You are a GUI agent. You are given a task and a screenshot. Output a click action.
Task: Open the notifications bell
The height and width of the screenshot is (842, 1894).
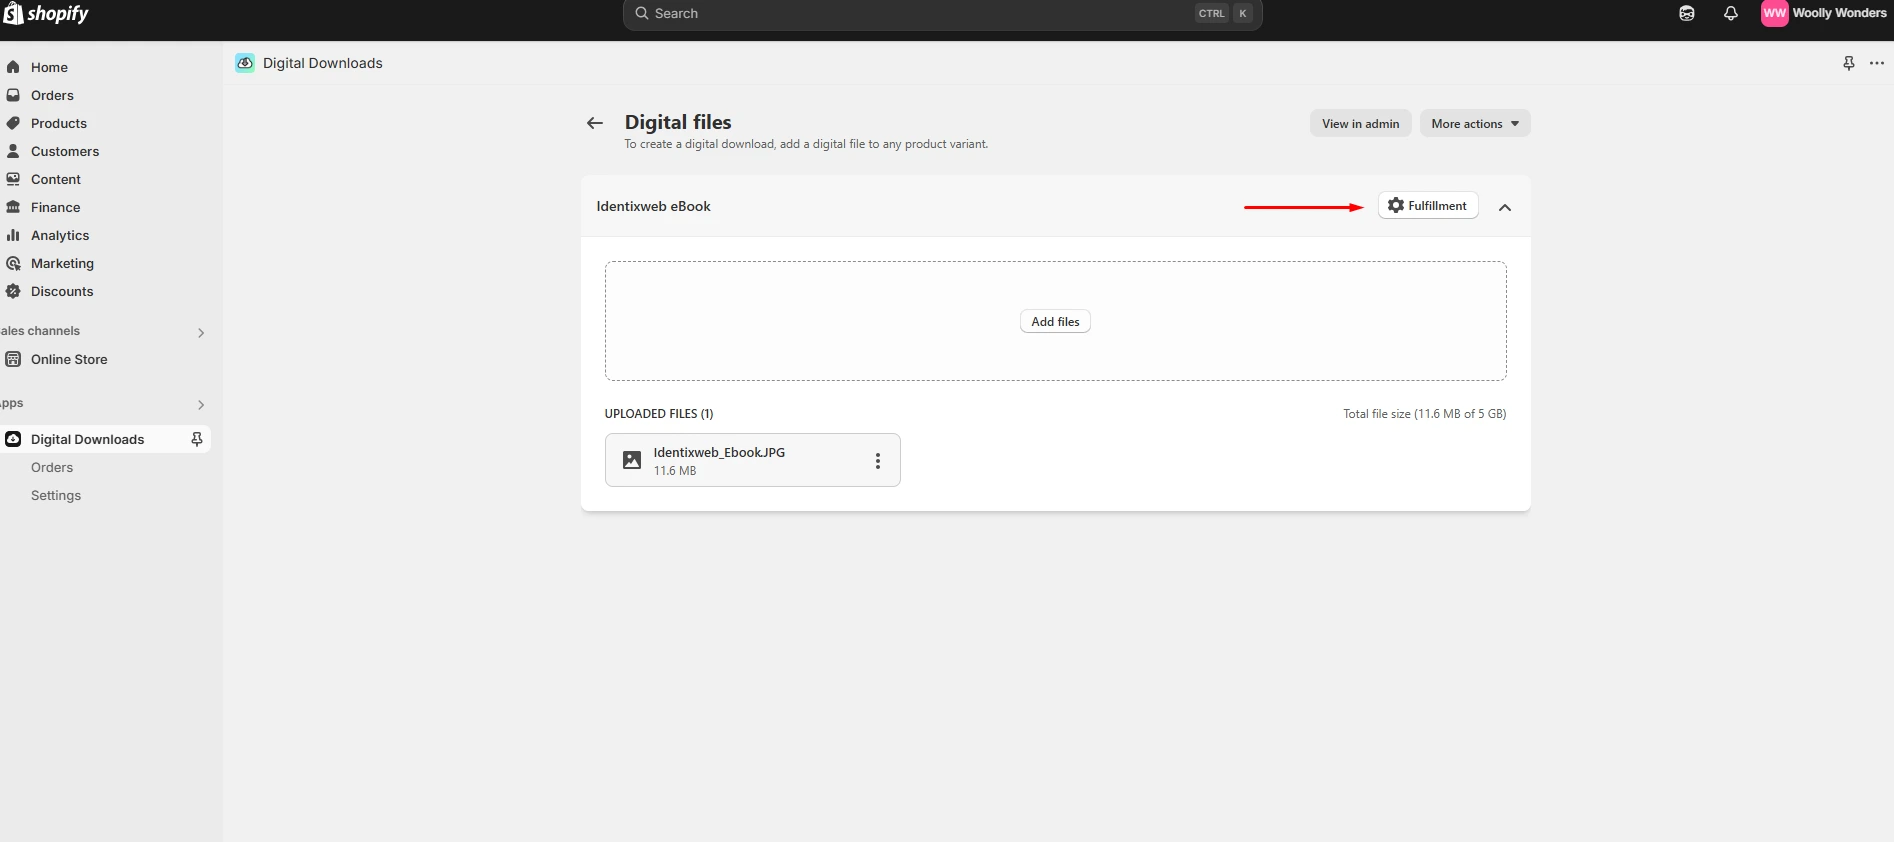click(1731, 14)
